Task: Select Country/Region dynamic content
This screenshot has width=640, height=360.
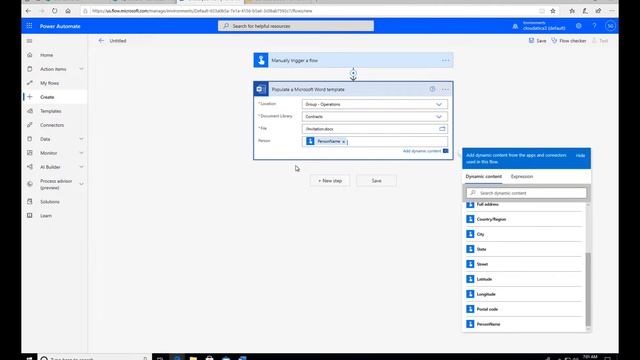Action: pos(524,219)
